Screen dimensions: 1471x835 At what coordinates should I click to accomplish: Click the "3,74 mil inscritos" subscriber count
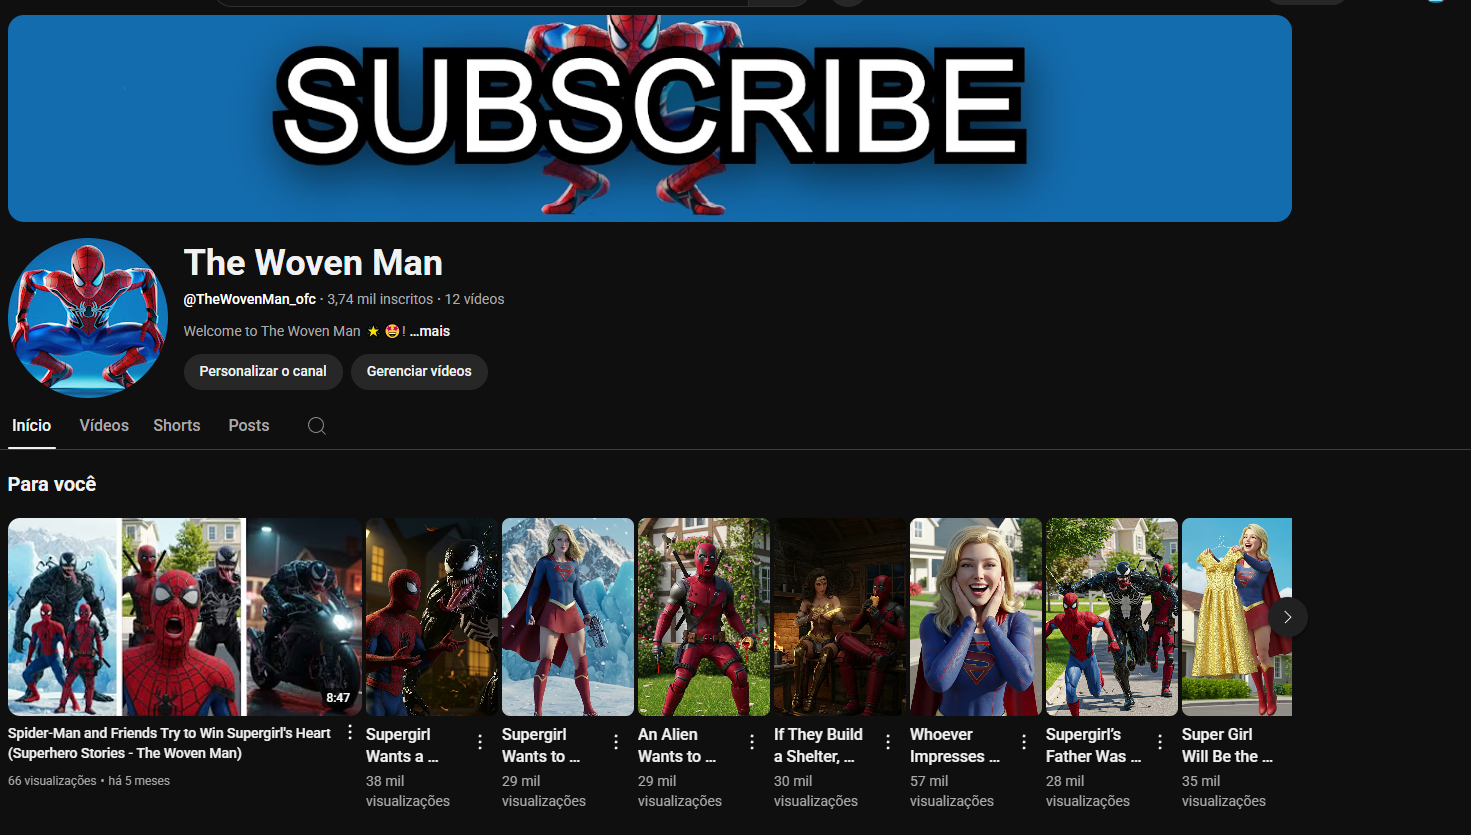tap(380, 299)
